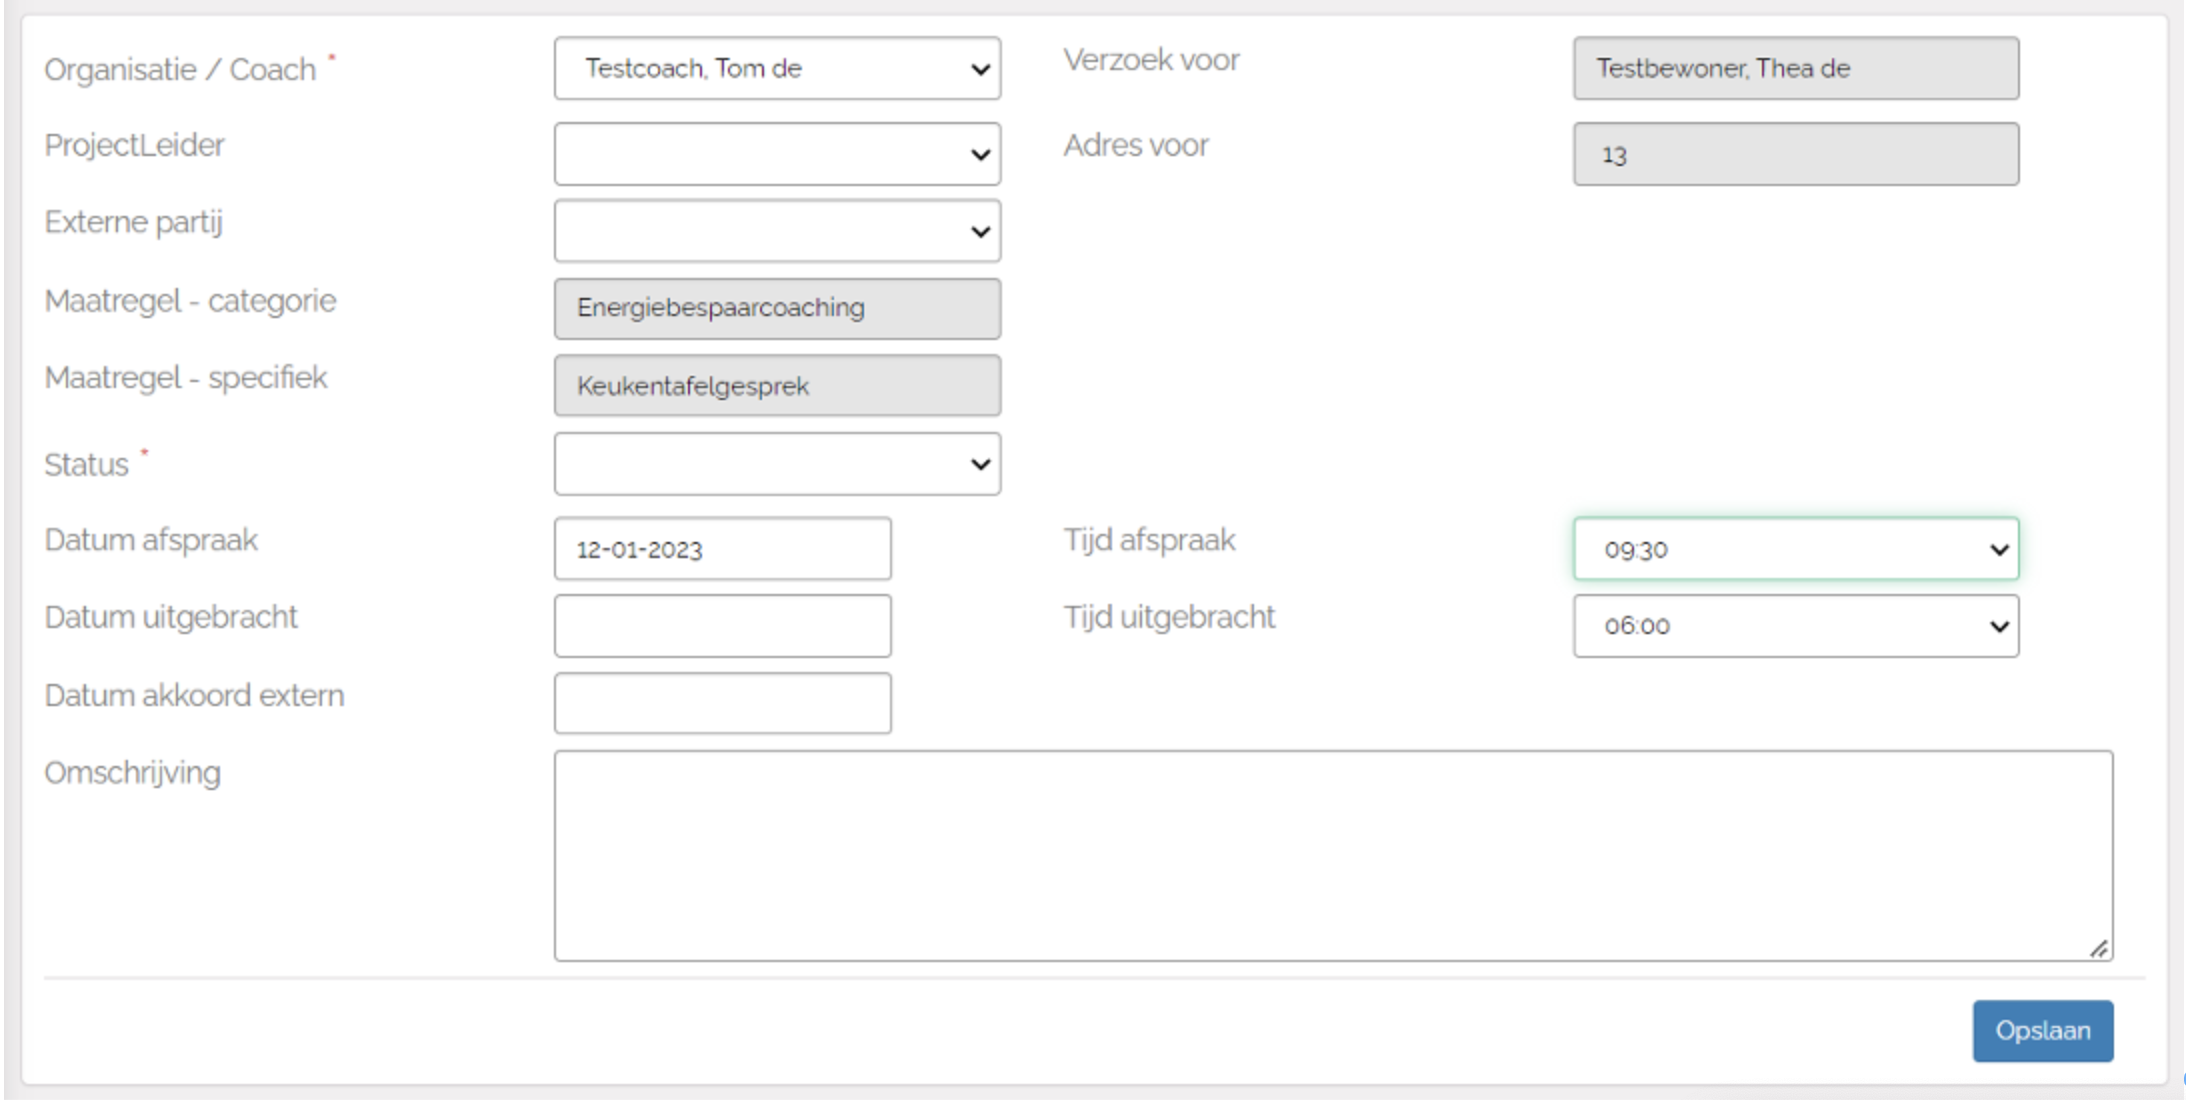
Task: Click the Adres voor field
Action: tap(1795, 154)
